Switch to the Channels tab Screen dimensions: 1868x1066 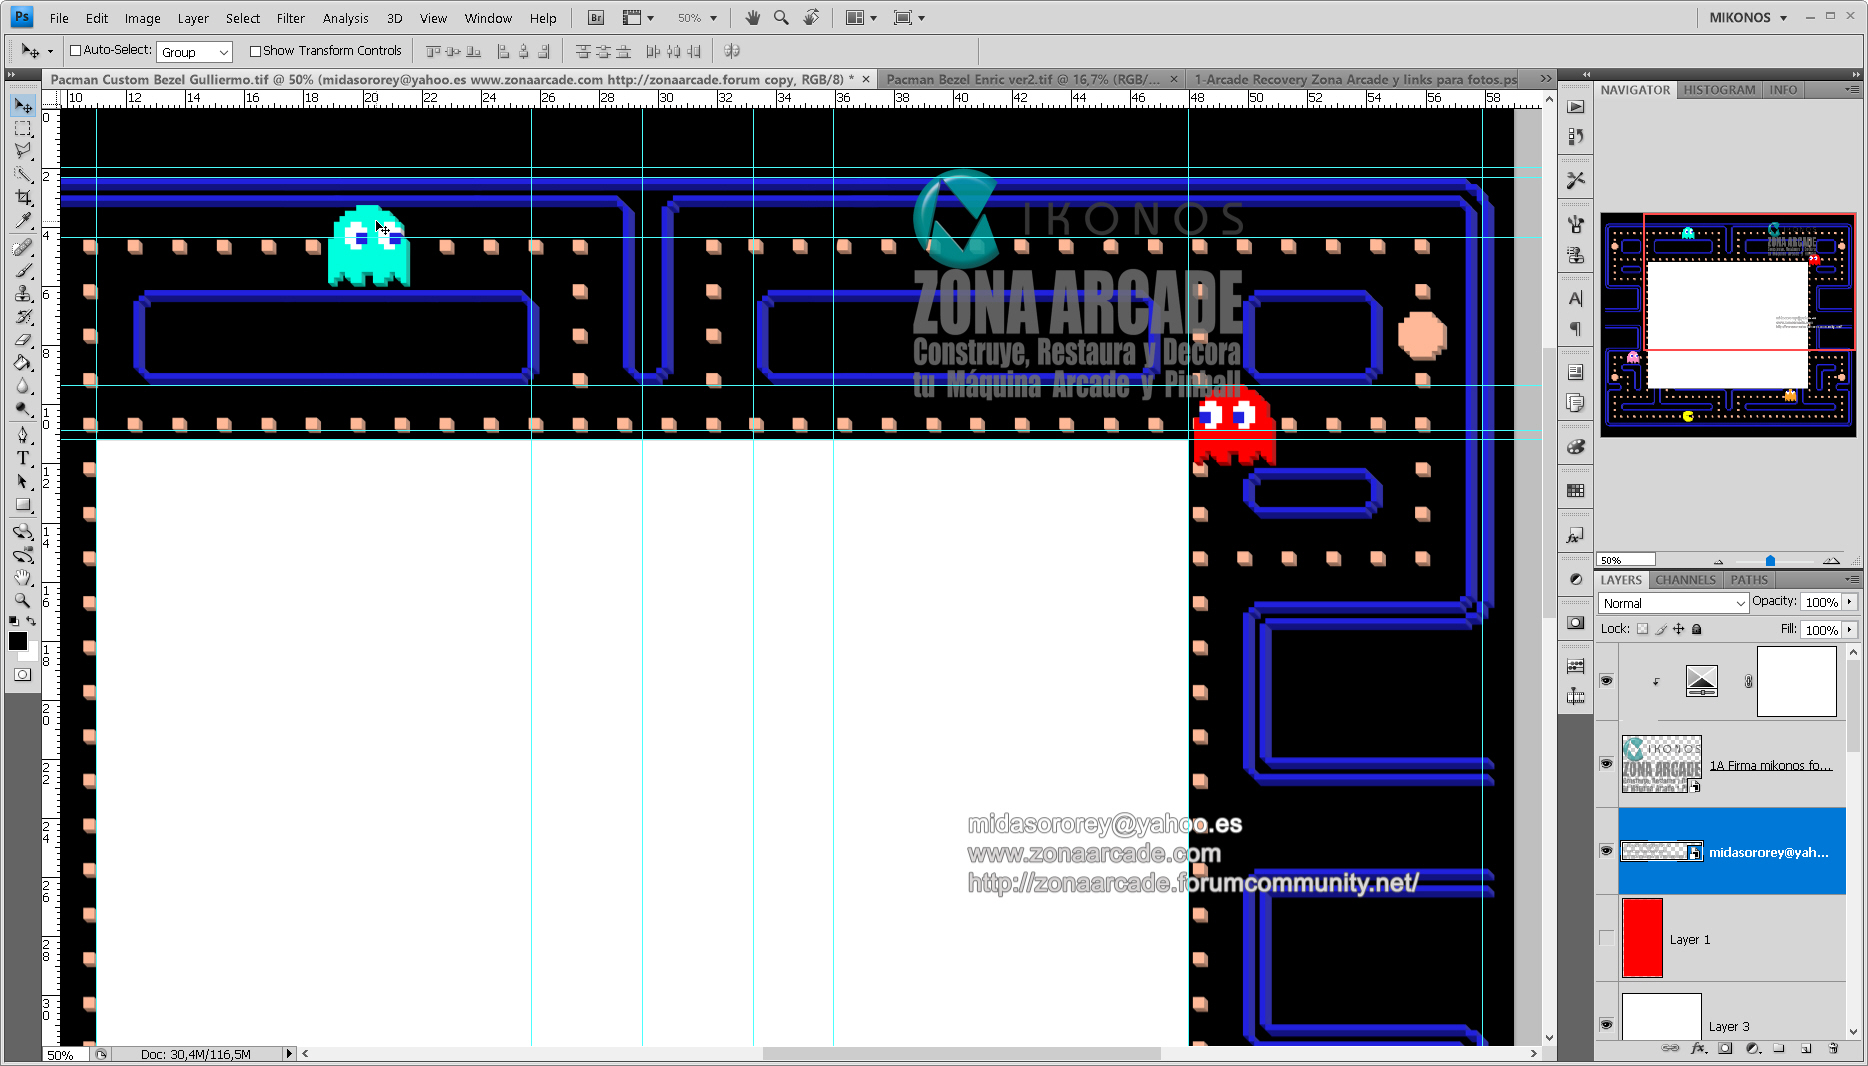tap(1684, 580)
